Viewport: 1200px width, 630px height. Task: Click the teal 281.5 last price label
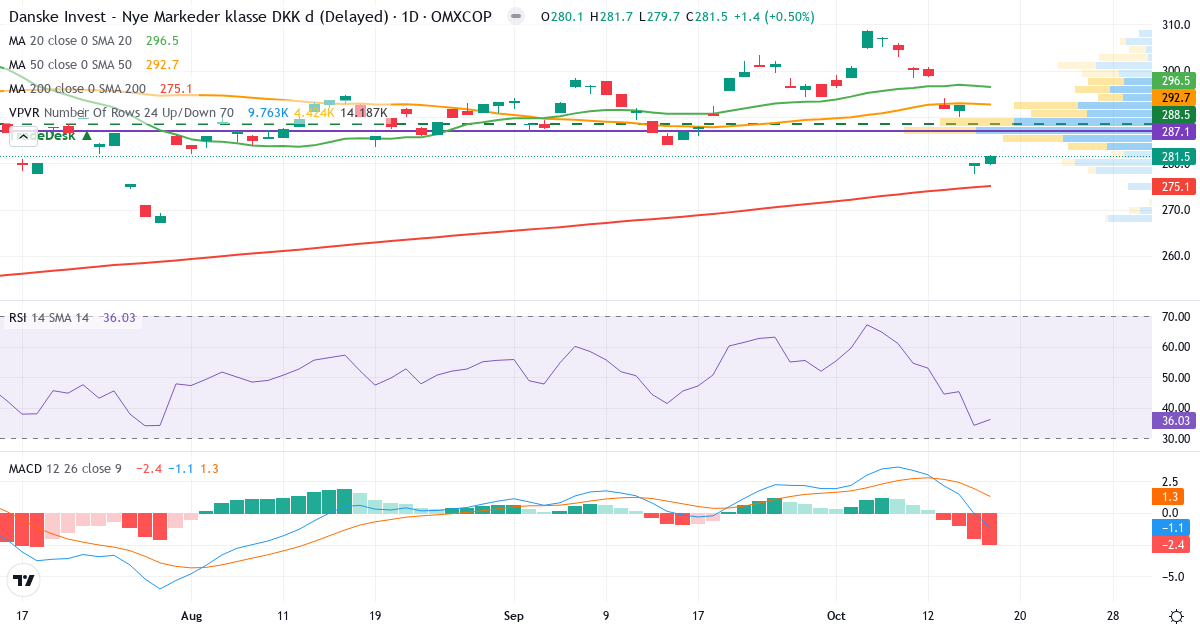pyautogui.click(x=1175, y=156)
